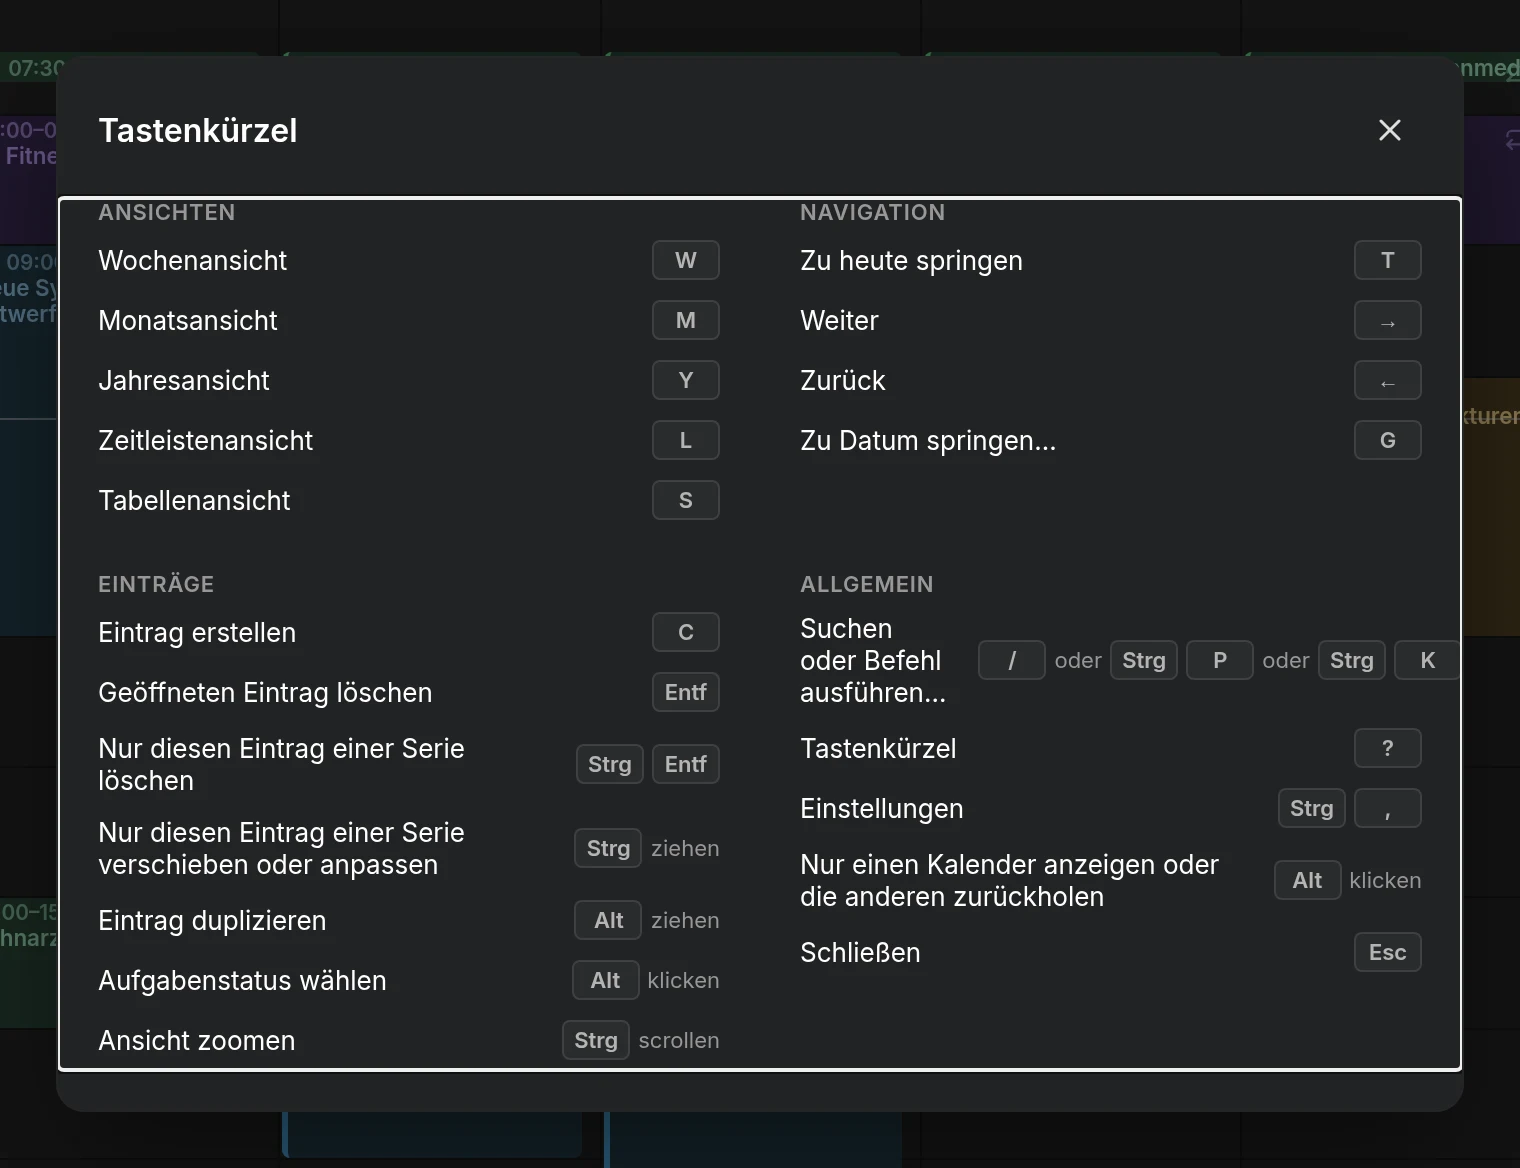
Task: Click the L key badge for Zeitleistenansicht
Action: pos(686,440)
